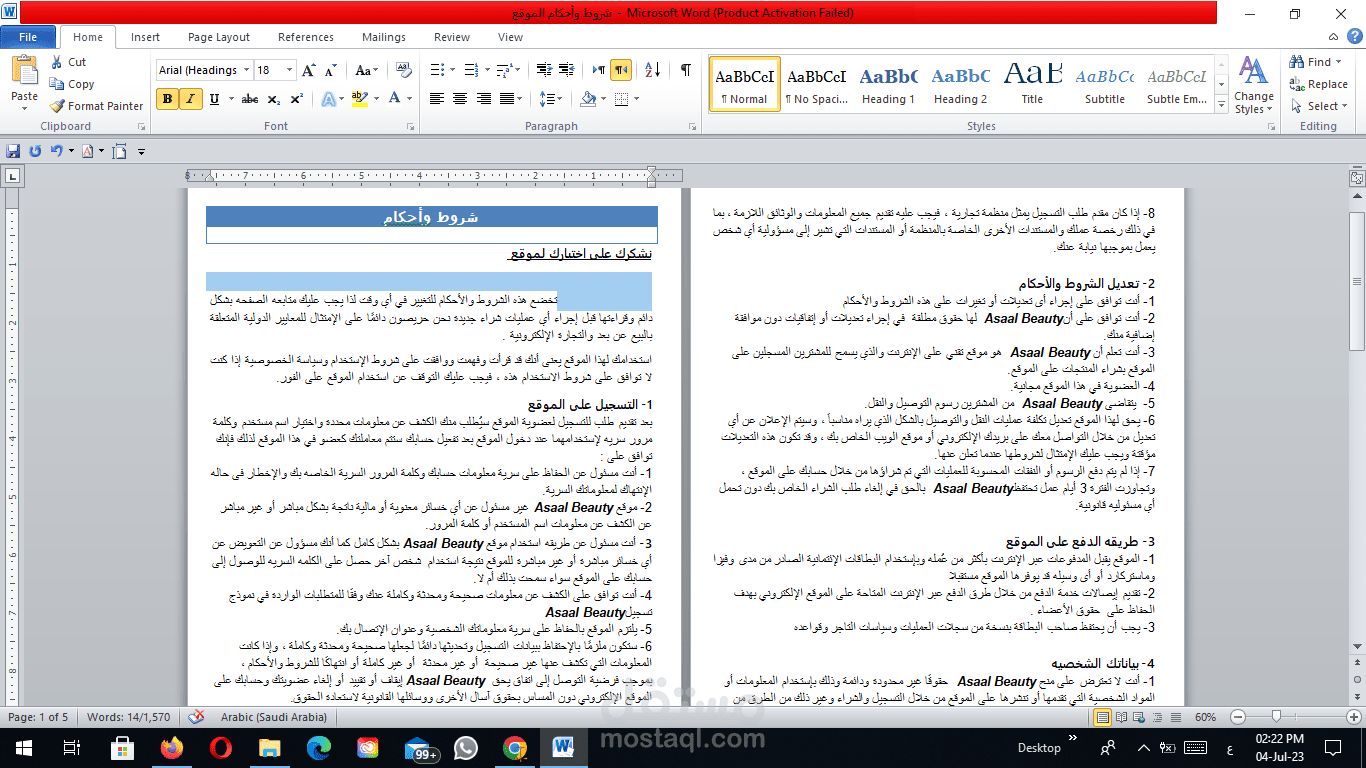Switch to the References tab

[x=306, y=37]
